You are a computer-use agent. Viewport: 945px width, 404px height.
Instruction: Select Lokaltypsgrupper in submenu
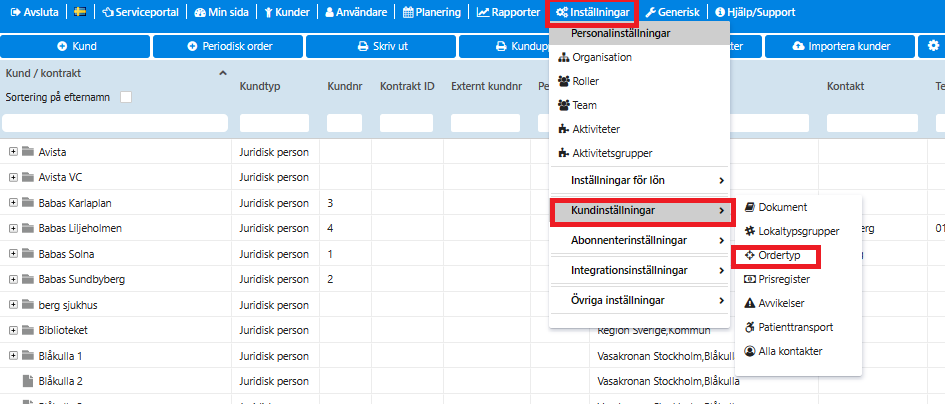[x=792, y=231]
